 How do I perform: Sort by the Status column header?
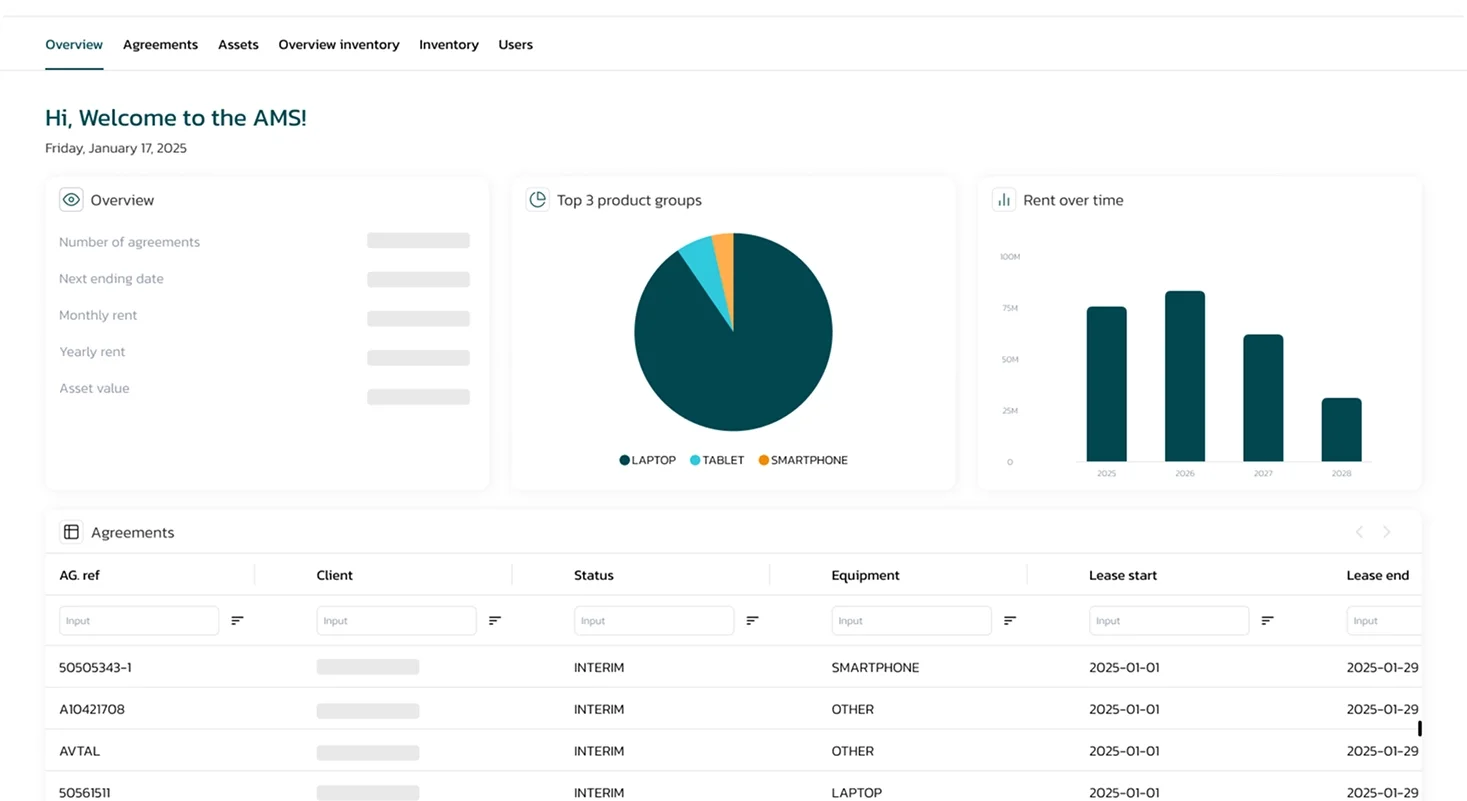pos(594,575)
